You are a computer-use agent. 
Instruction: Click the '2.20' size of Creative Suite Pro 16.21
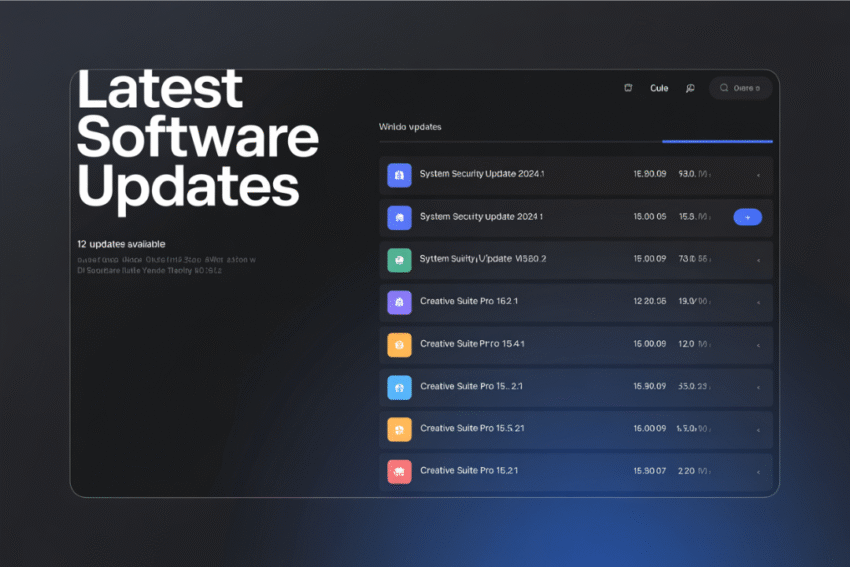pyautogui.click(x=686, y=471)
